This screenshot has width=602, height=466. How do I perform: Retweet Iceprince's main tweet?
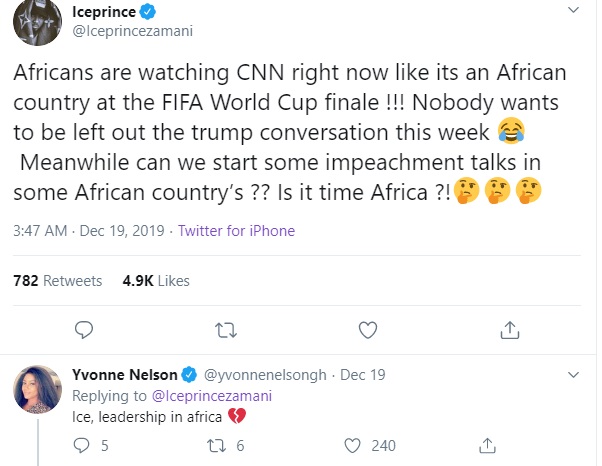[226, 329]
